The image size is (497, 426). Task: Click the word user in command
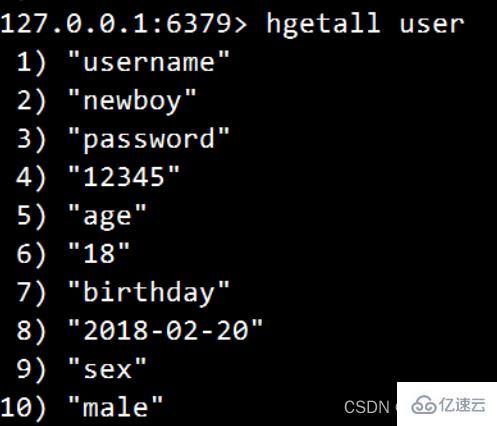click(x=432, y=25)
